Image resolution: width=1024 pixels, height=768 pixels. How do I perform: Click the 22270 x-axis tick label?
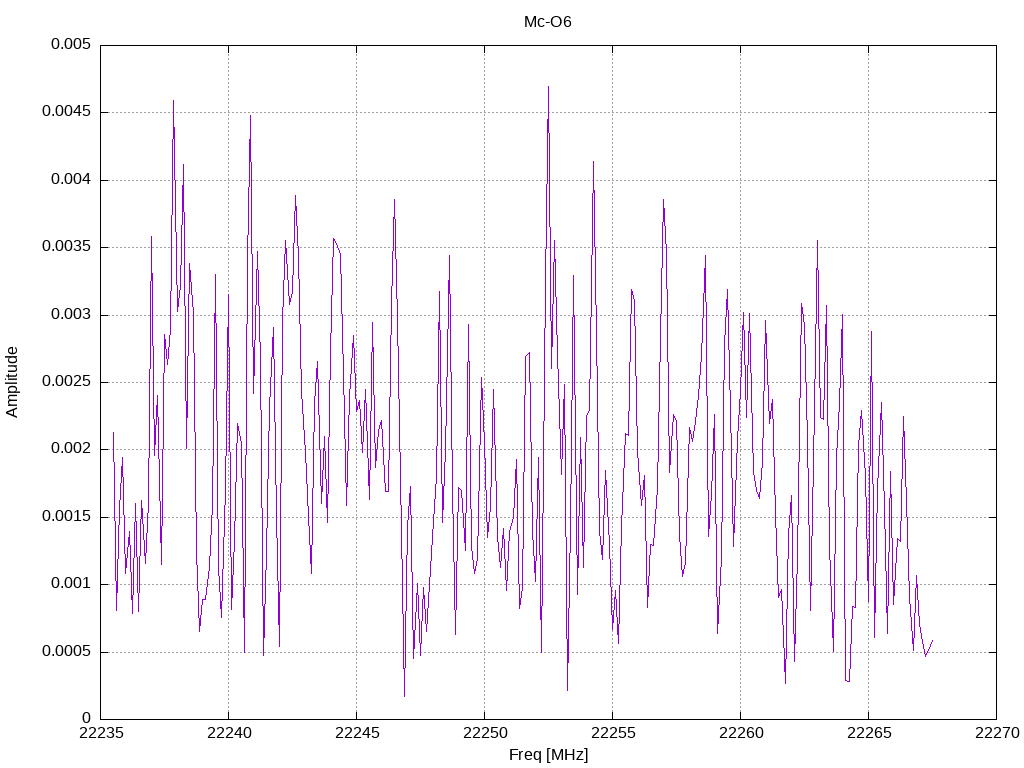point(997,733)
